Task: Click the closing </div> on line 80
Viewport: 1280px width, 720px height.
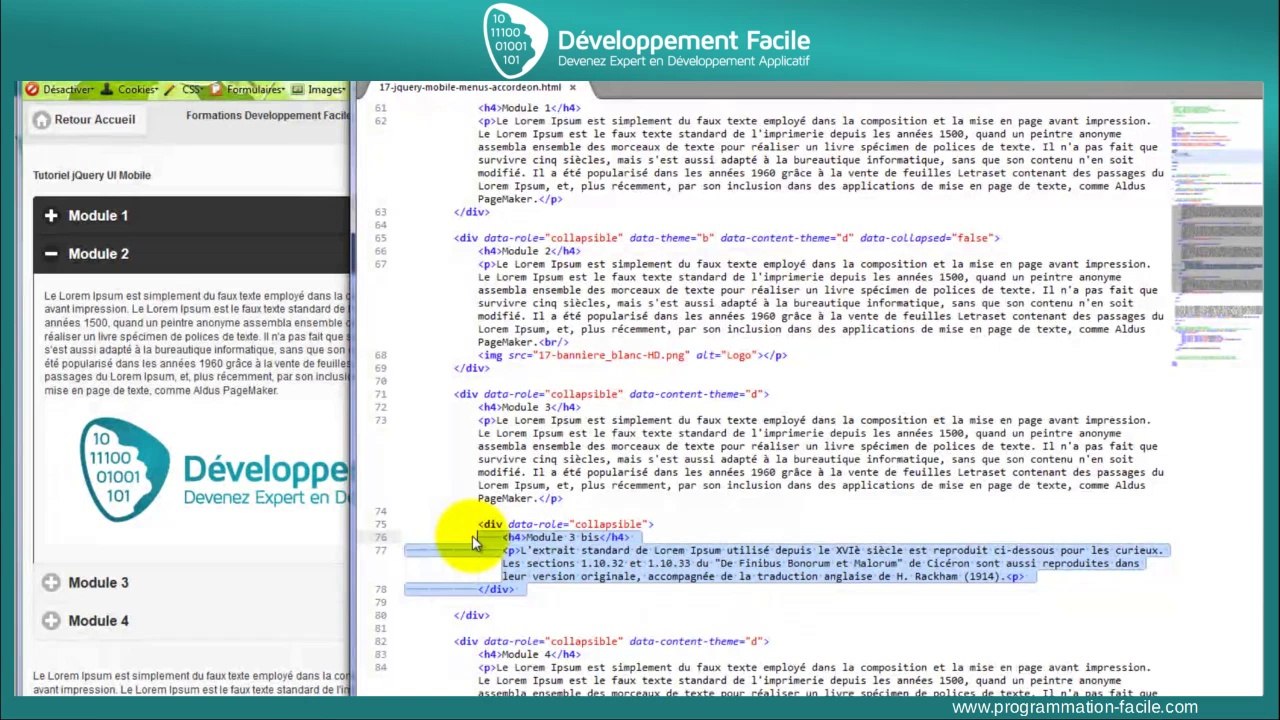Action: click(x=472, y=615)
